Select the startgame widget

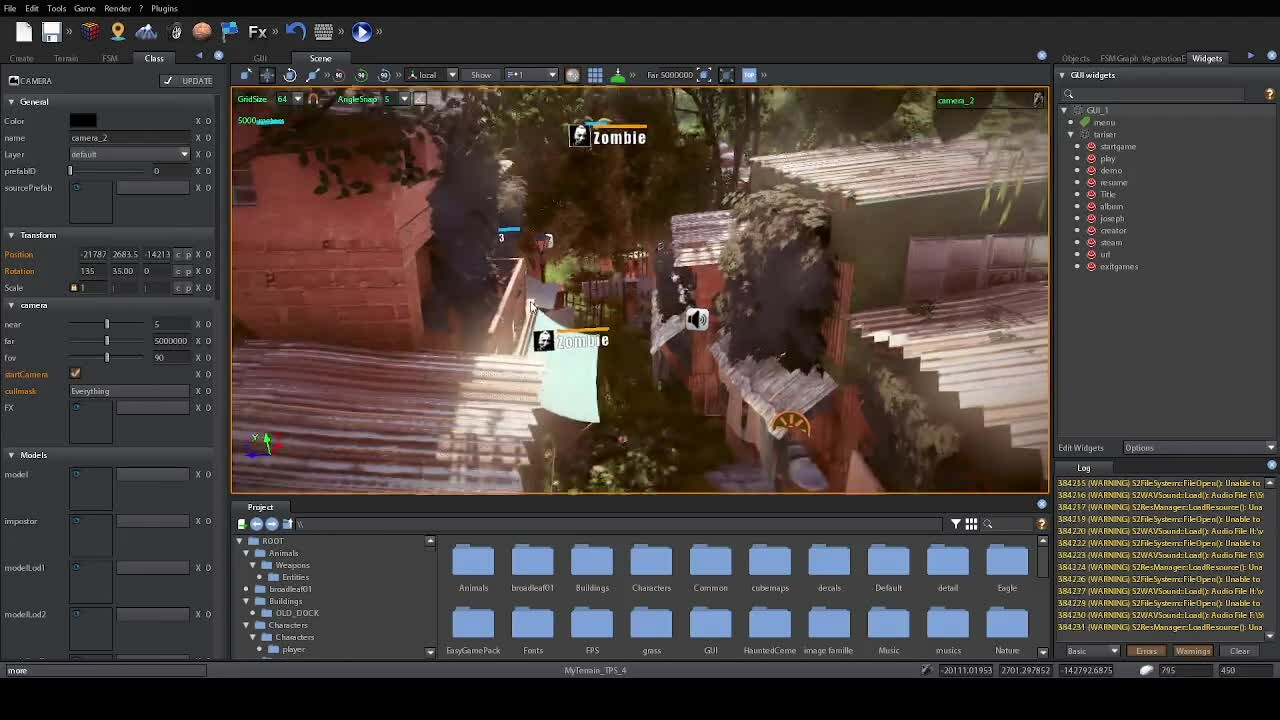[1117, 147]
